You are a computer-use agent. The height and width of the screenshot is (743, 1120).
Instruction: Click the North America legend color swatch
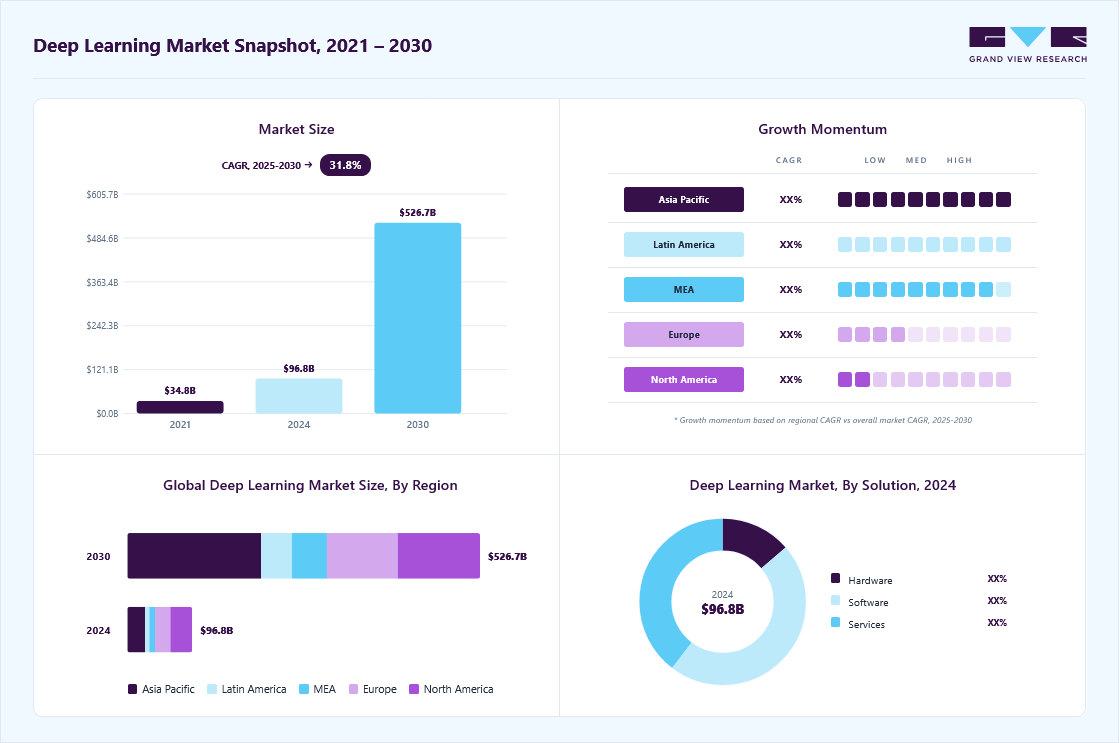[414, 689]
